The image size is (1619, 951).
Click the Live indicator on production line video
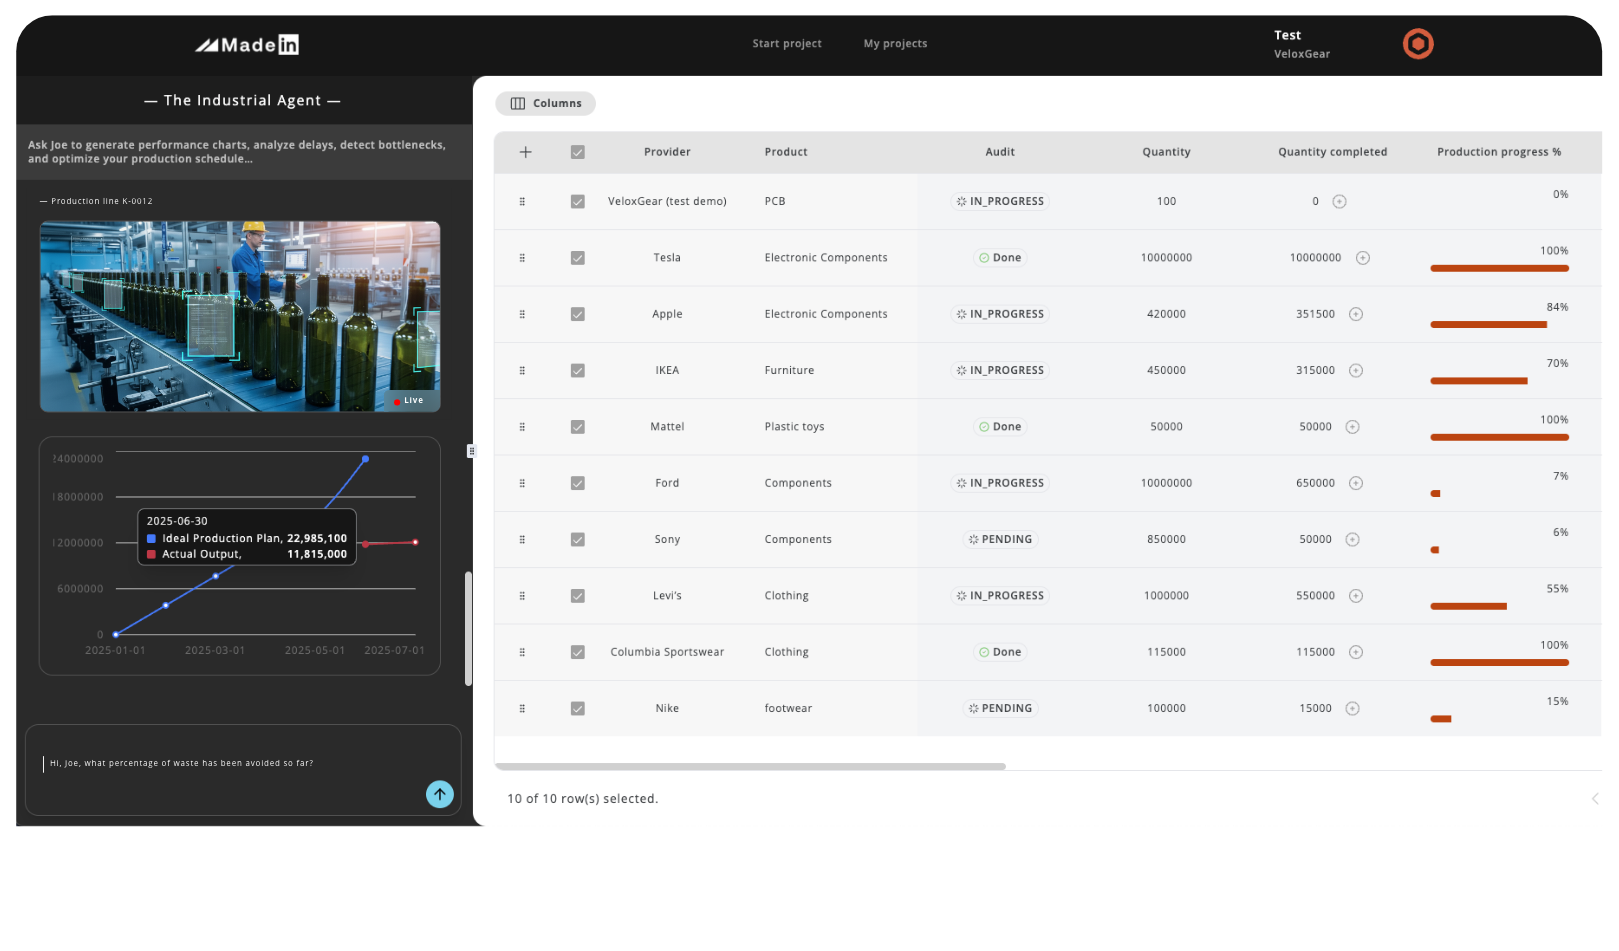pos(410,400)
